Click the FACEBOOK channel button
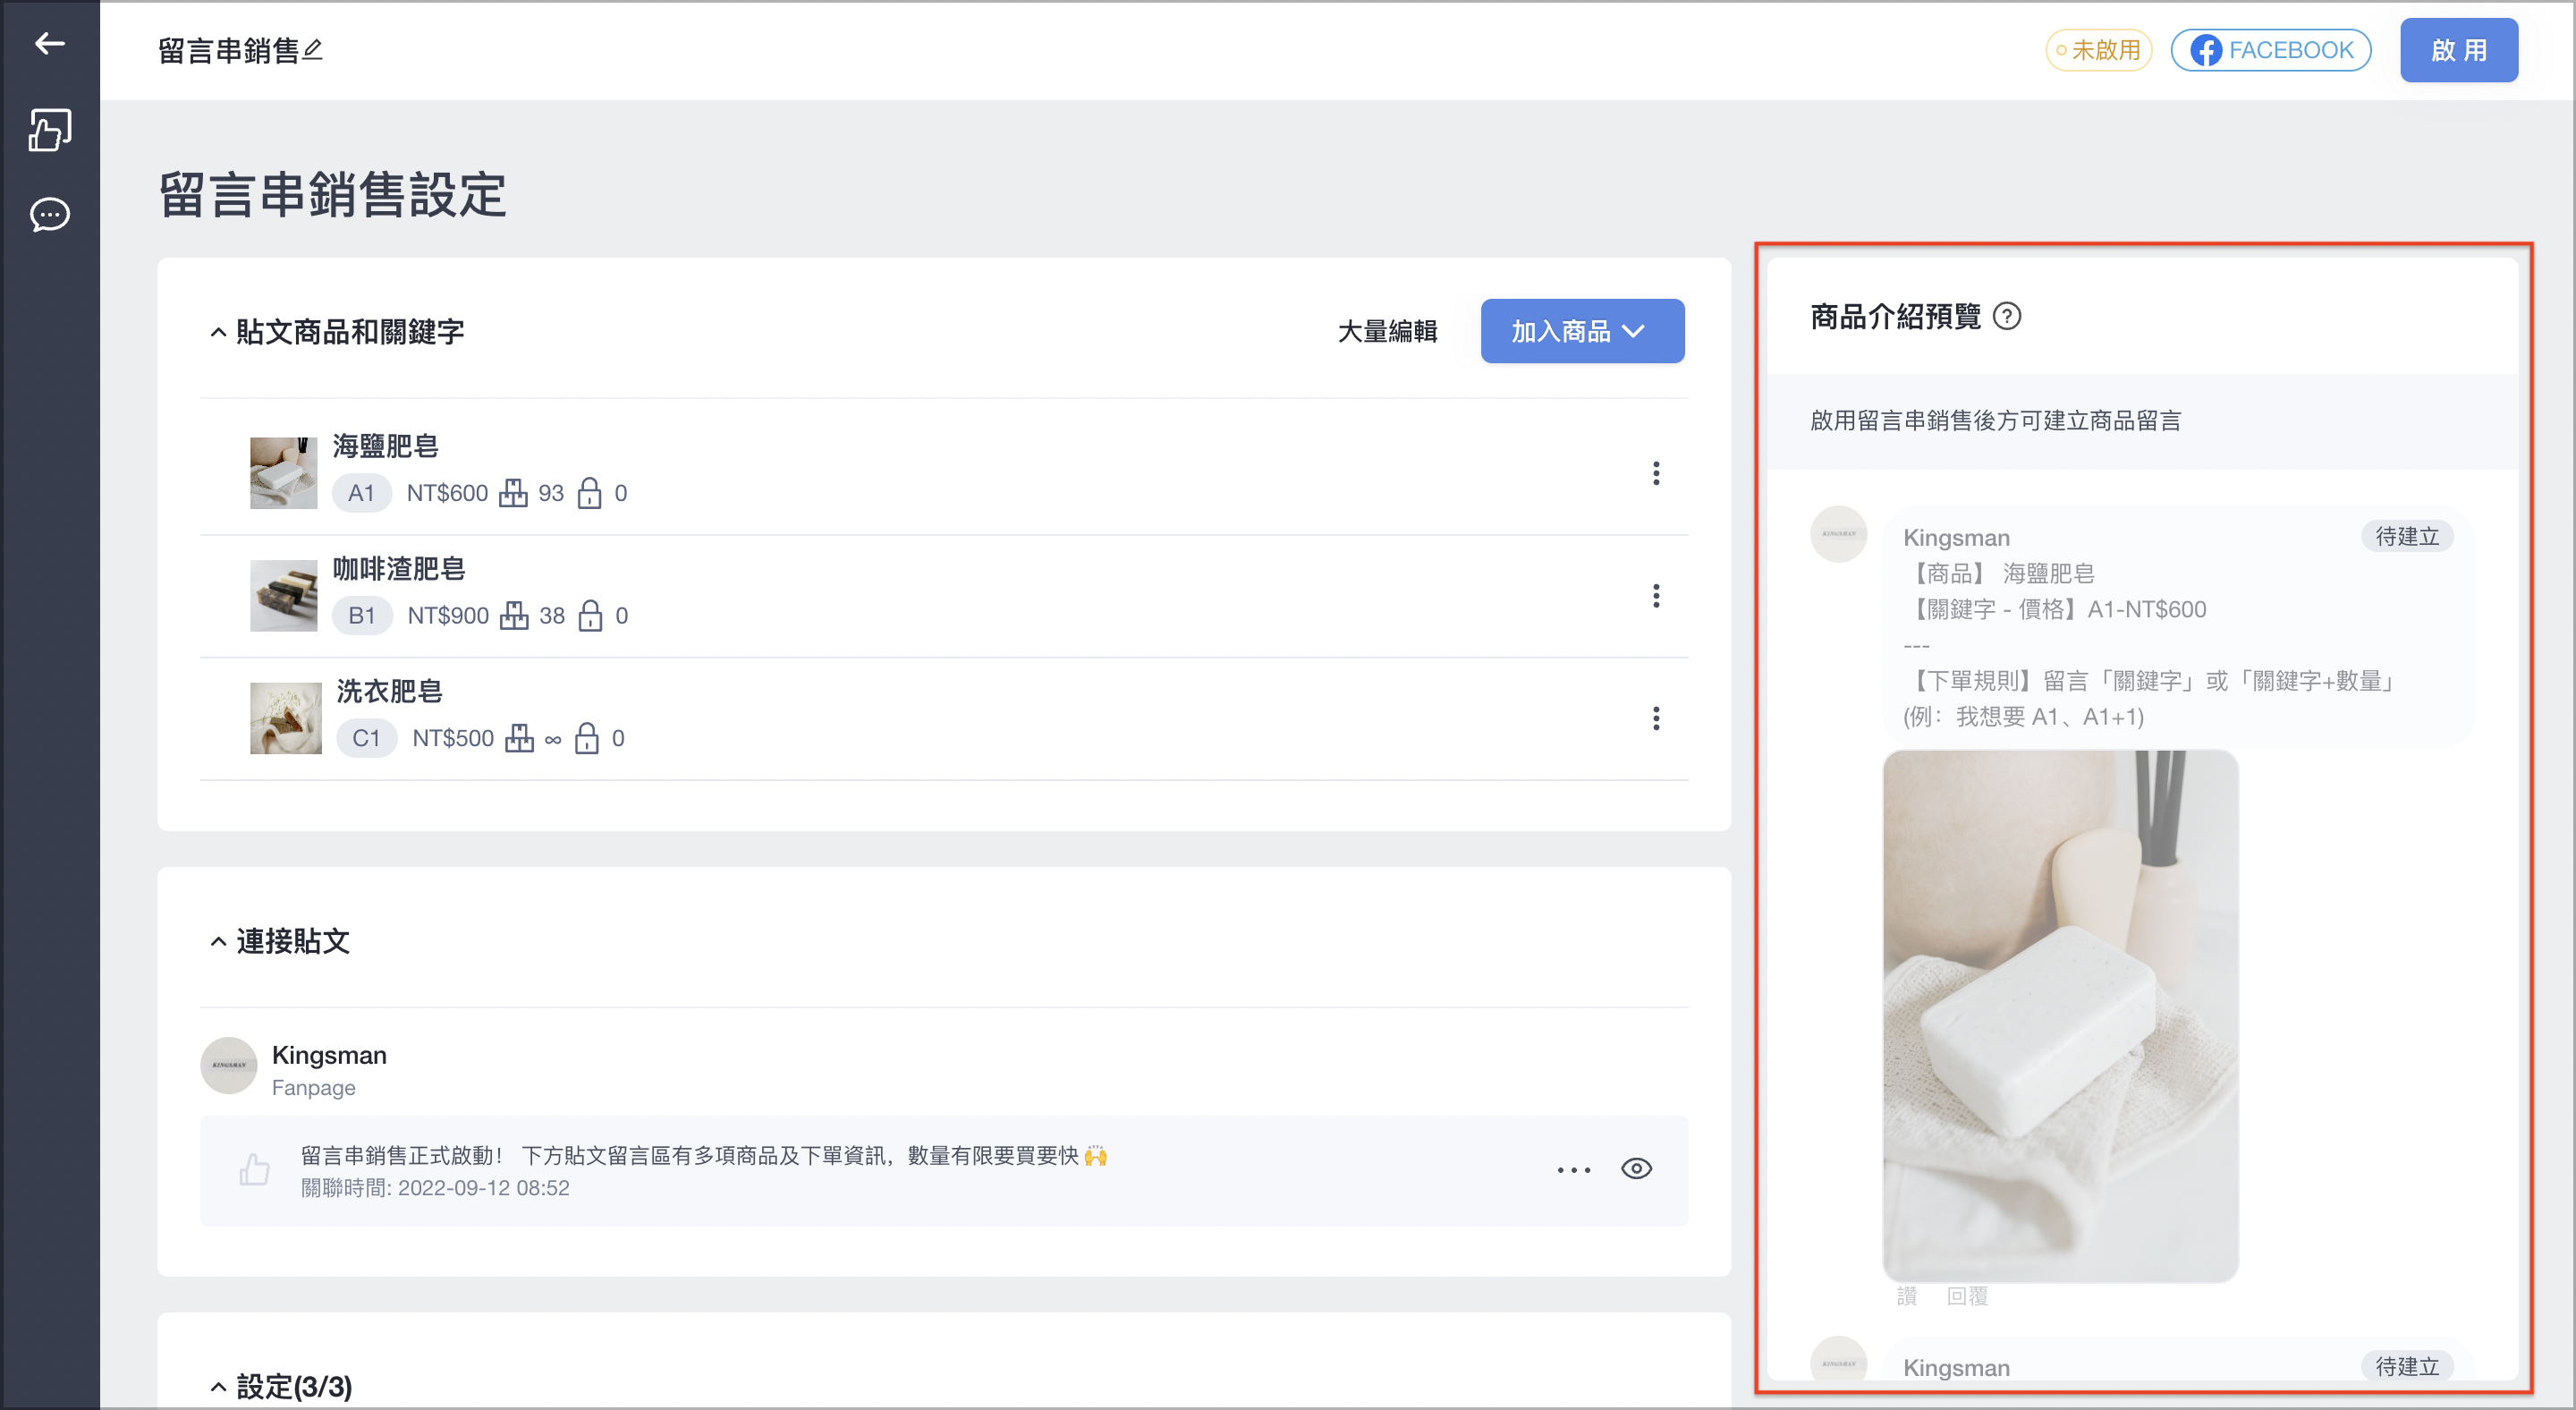The height and width of the screenshot is (1410, 2576). tap(2271, 50)
